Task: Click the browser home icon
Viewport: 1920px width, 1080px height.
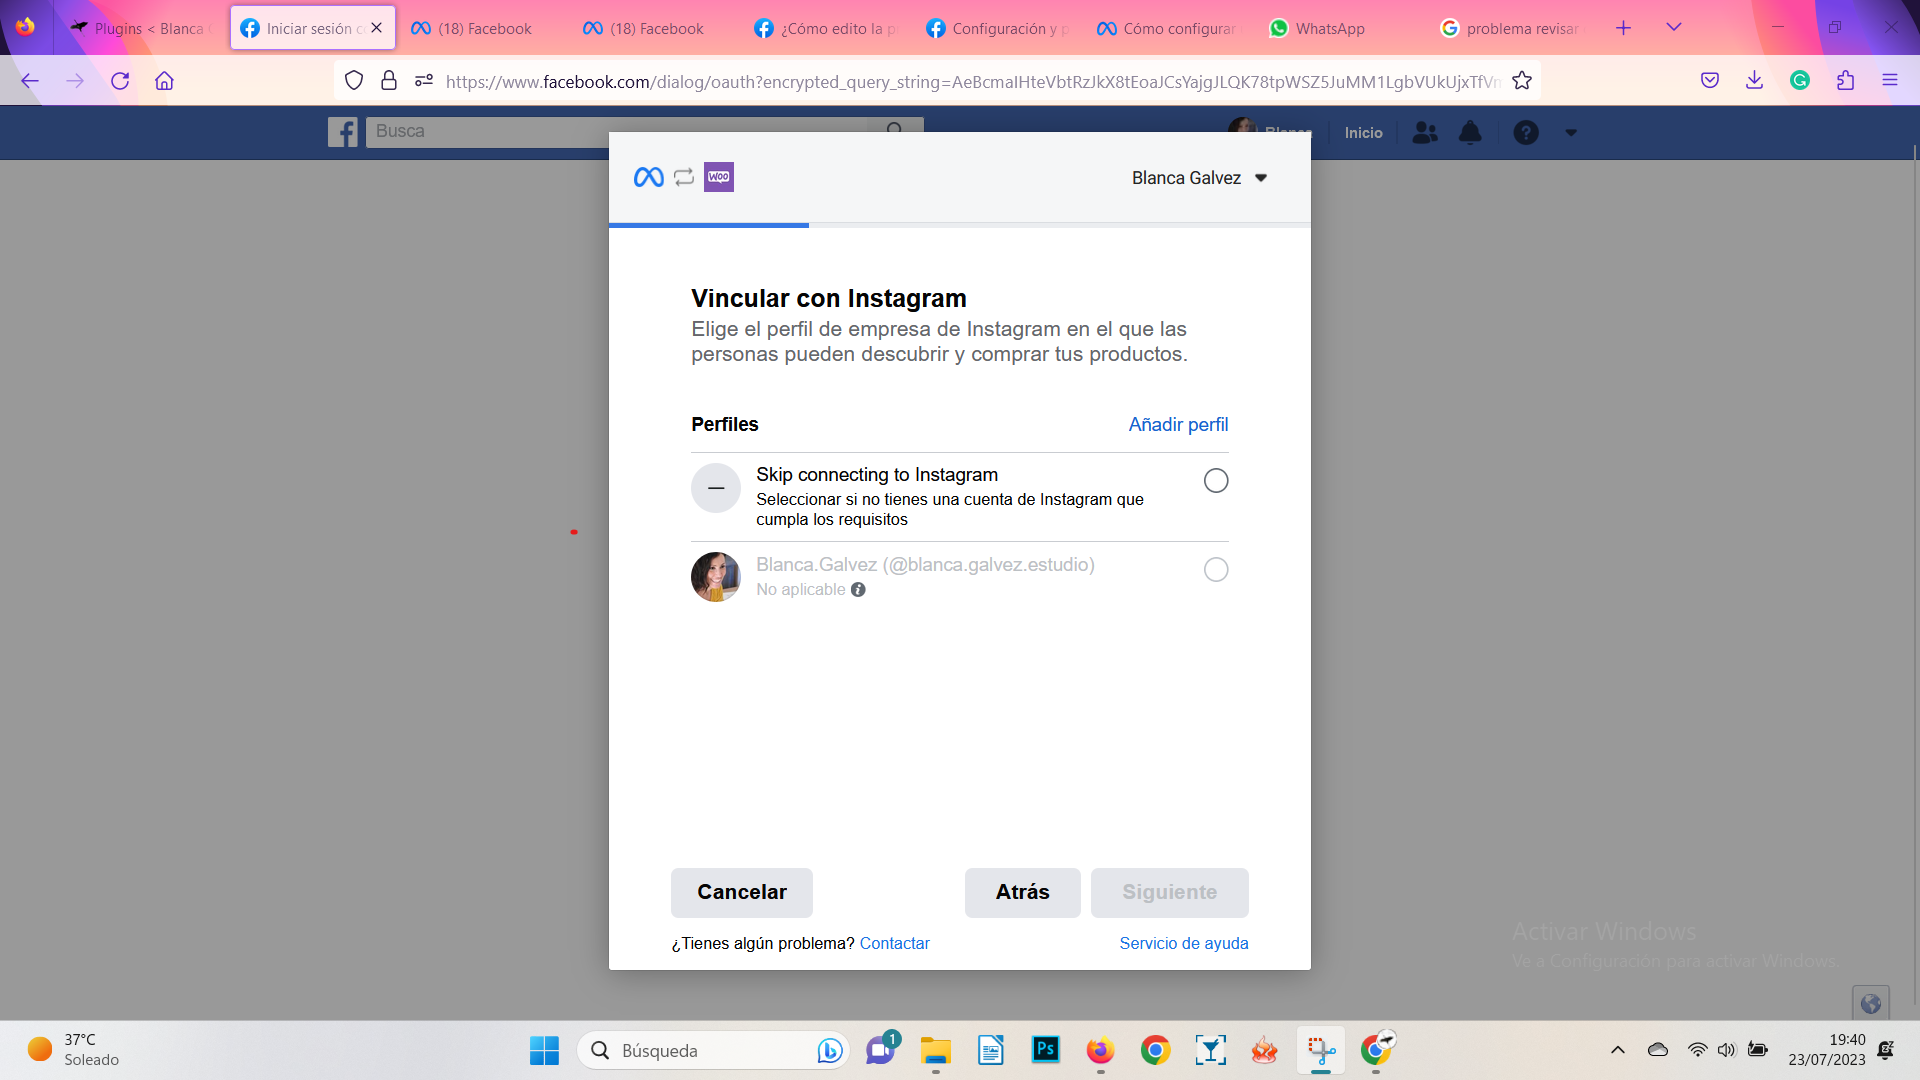Action: tap(165, 81)
